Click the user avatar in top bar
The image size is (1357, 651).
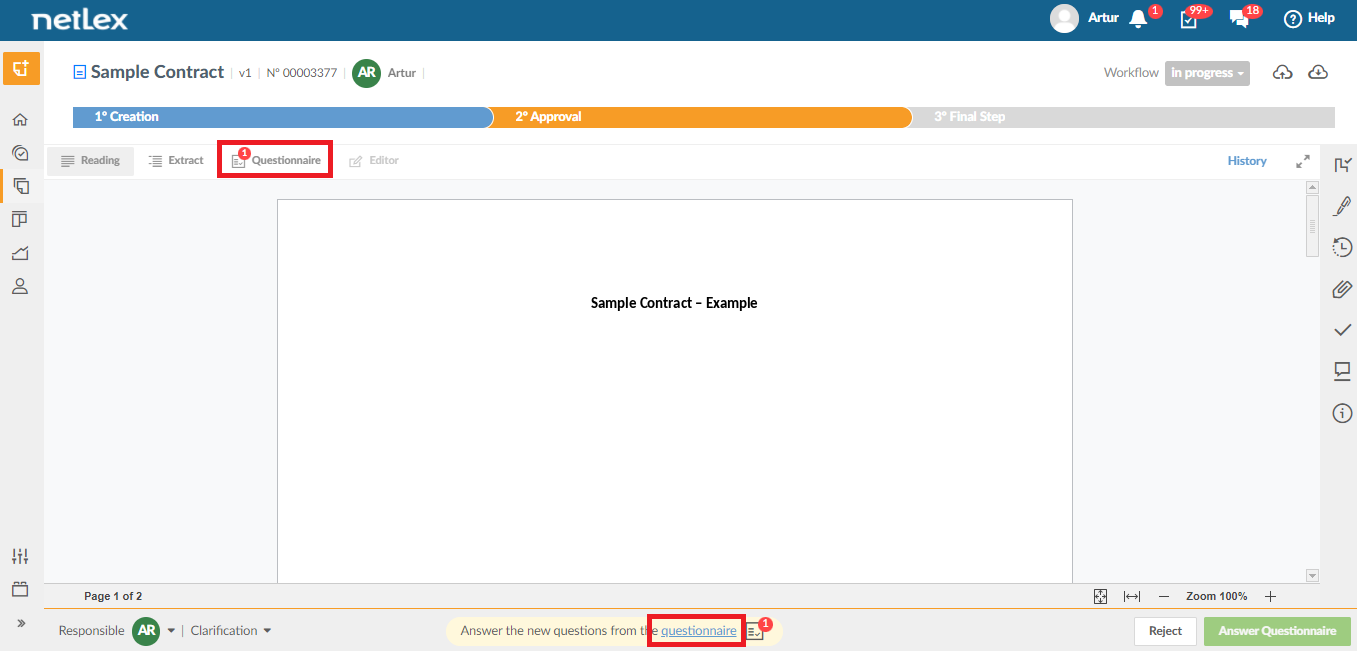1064,18
